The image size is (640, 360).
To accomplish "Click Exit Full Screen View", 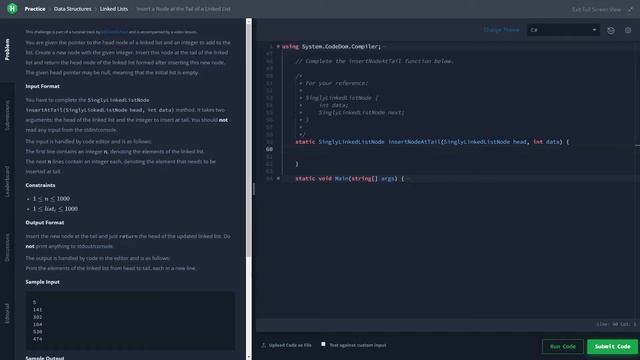I will 596,9.
